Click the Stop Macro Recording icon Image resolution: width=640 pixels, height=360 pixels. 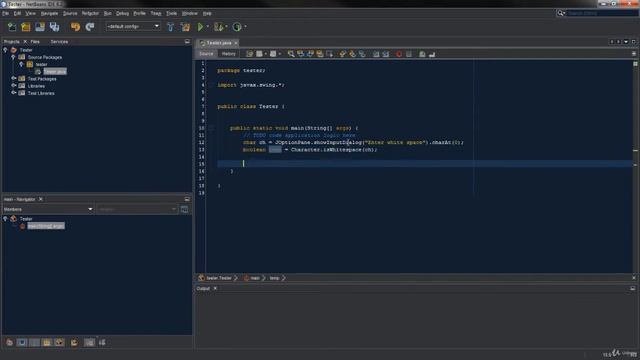pos(409,54)
